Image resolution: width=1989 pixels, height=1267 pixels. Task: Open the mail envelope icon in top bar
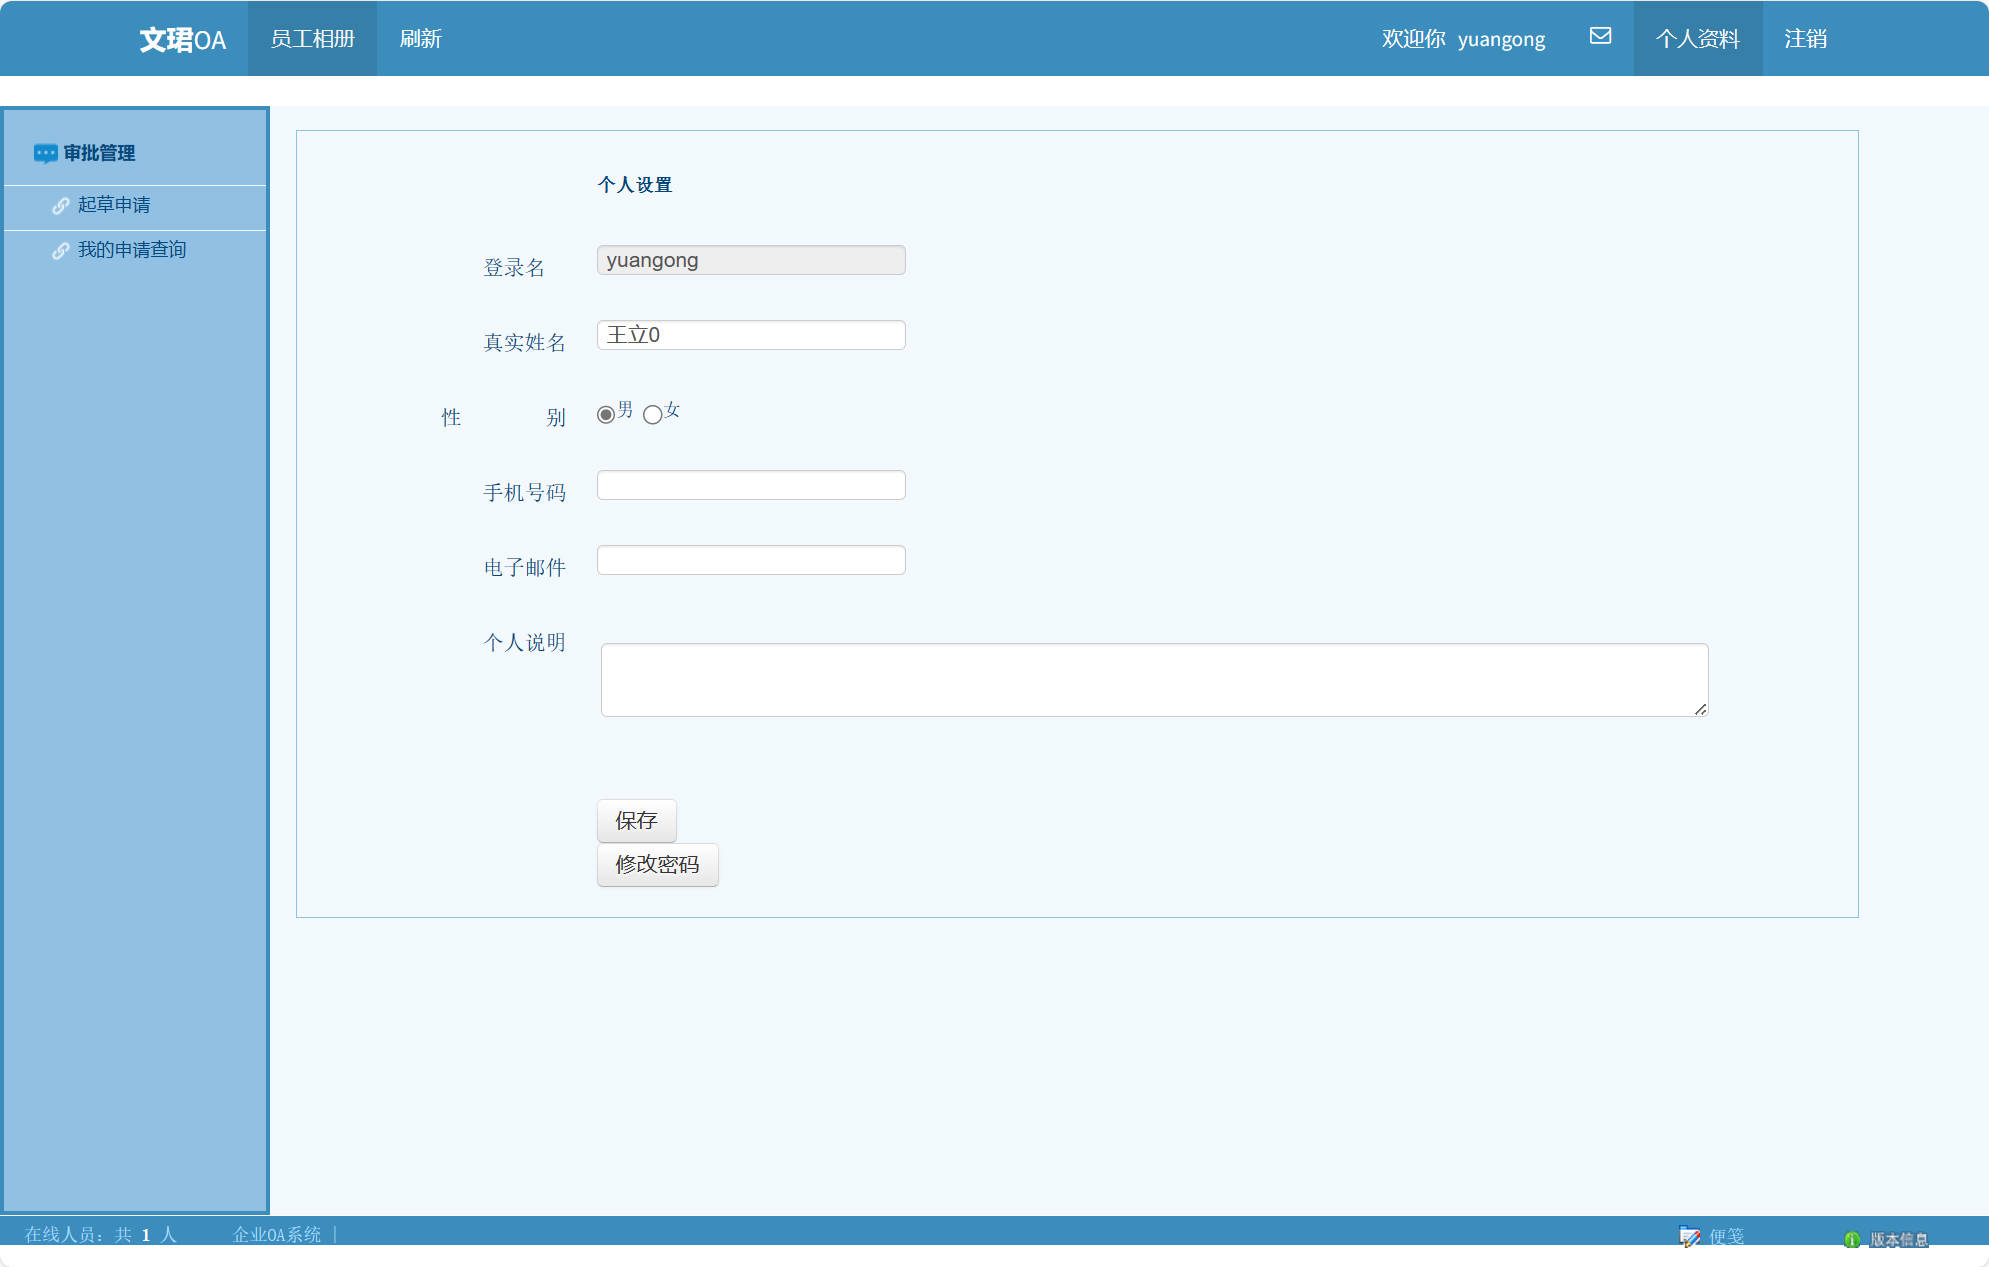click(1600, 36)
